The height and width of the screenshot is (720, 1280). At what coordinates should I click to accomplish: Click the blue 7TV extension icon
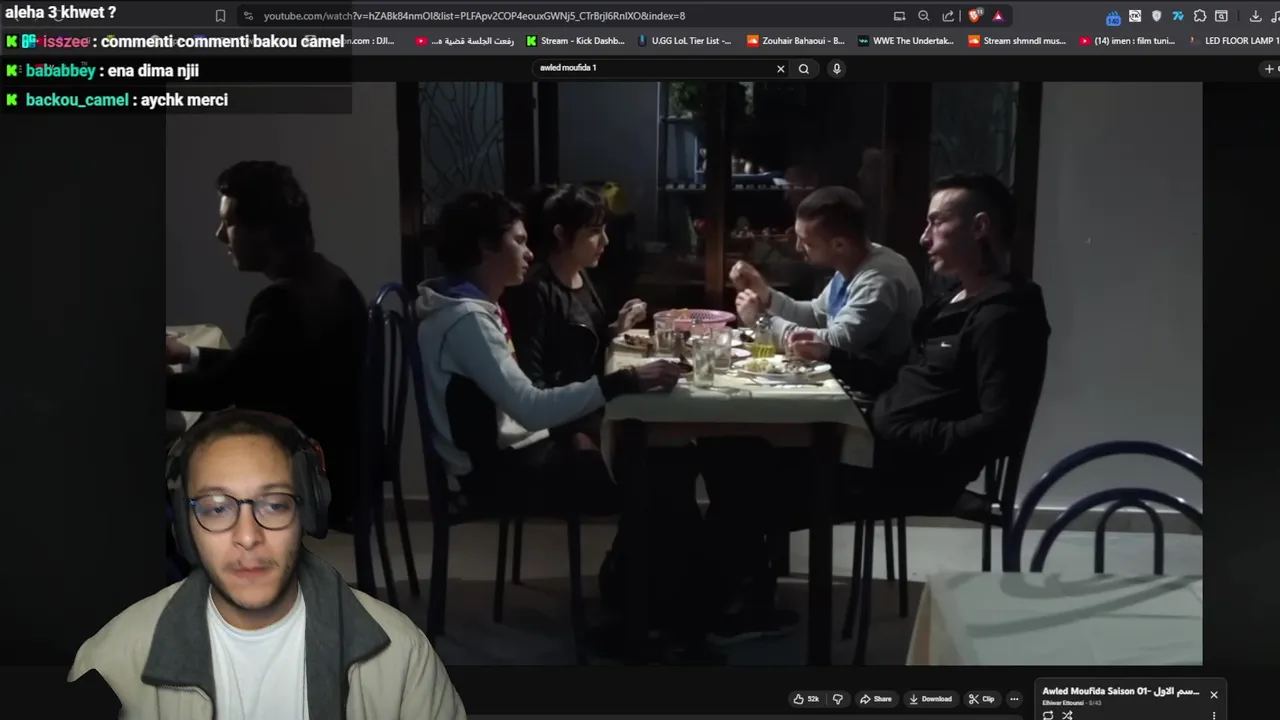[1178, 16]
